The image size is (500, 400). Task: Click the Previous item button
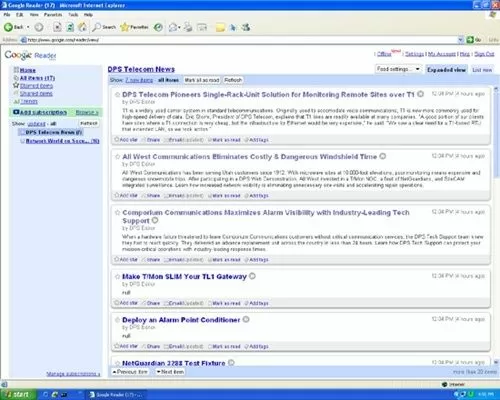pos(130,372)
